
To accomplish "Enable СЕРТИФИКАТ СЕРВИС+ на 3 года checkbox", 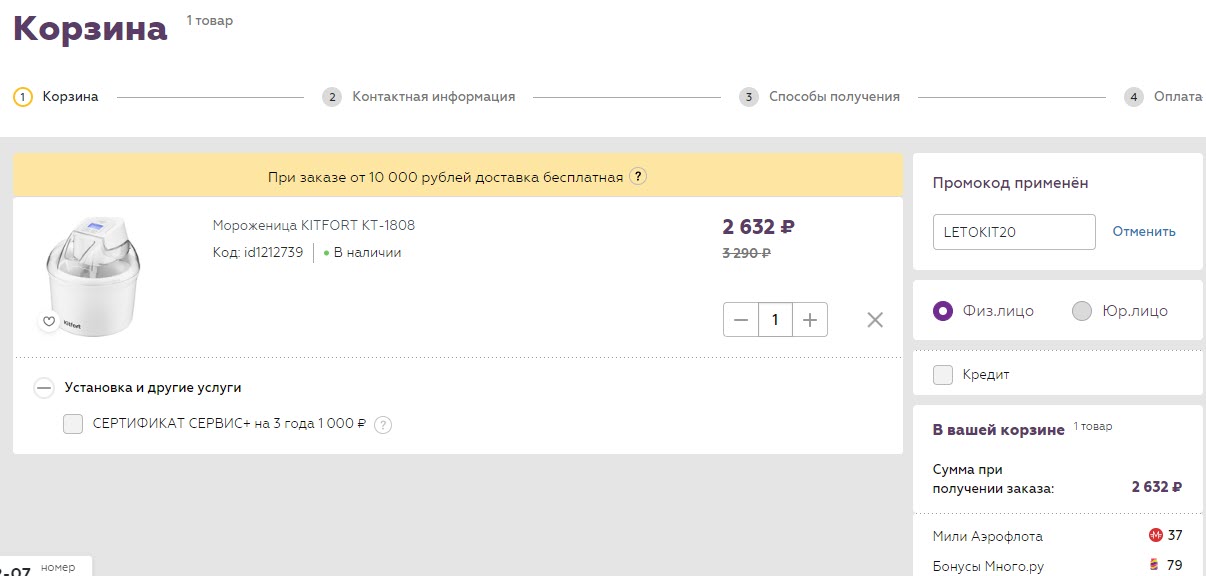I will point(73,424).
